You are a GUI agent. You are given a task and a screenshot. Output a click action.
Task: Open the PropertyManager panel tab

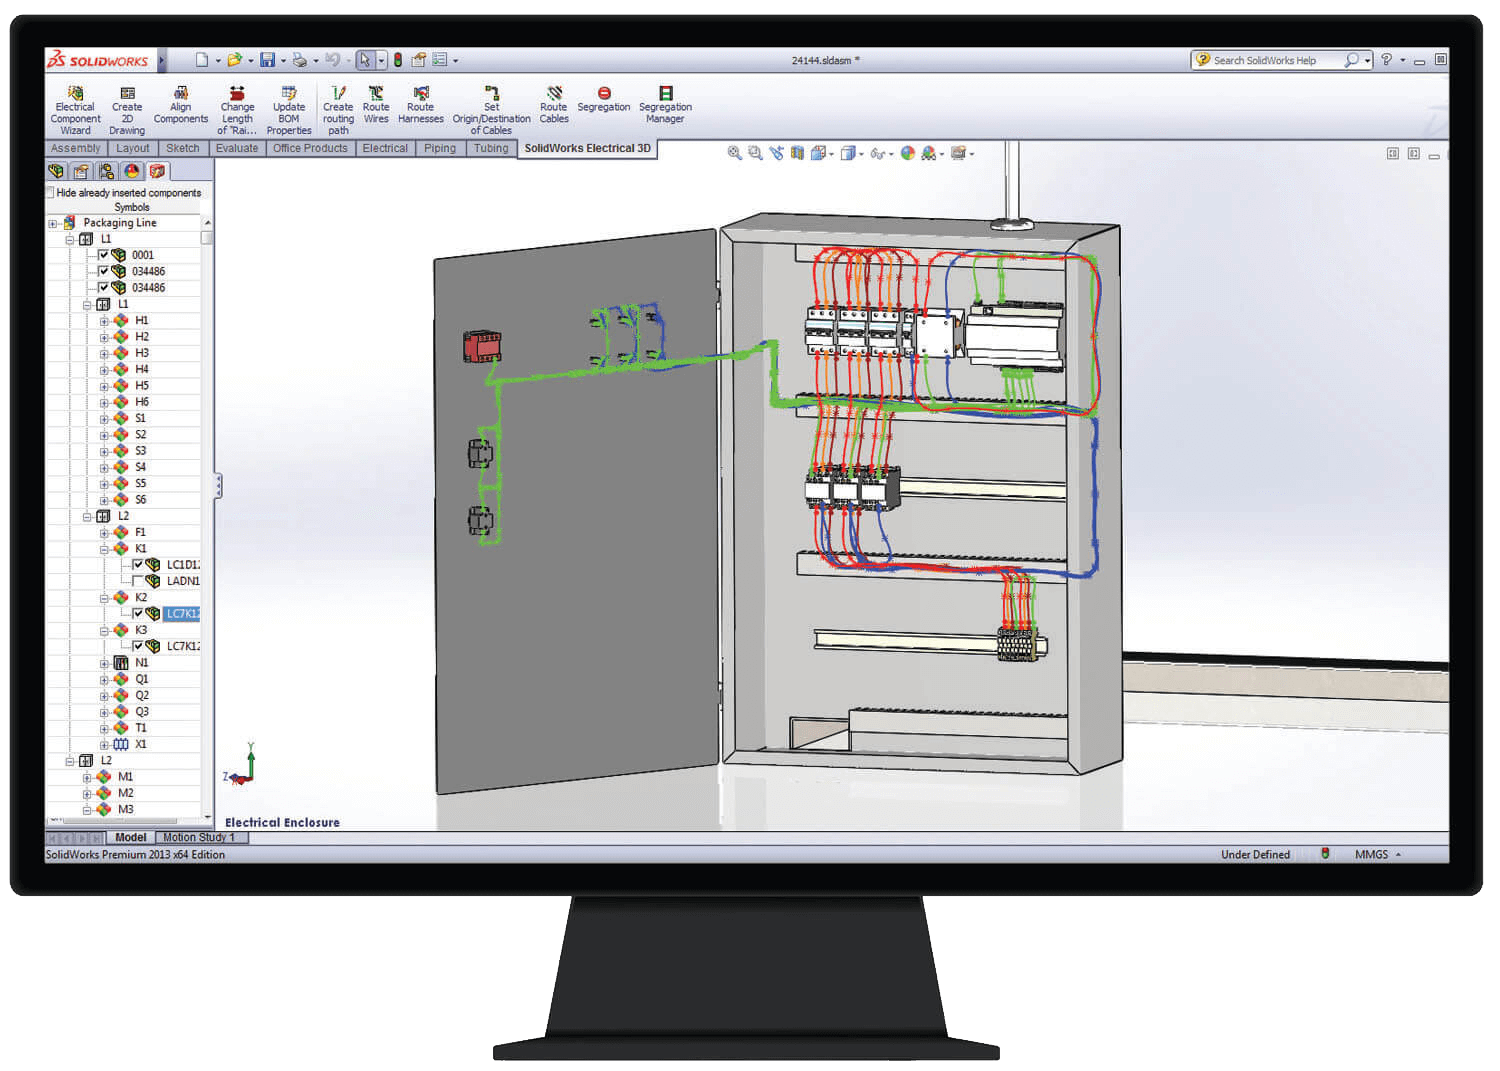(82, 171)
